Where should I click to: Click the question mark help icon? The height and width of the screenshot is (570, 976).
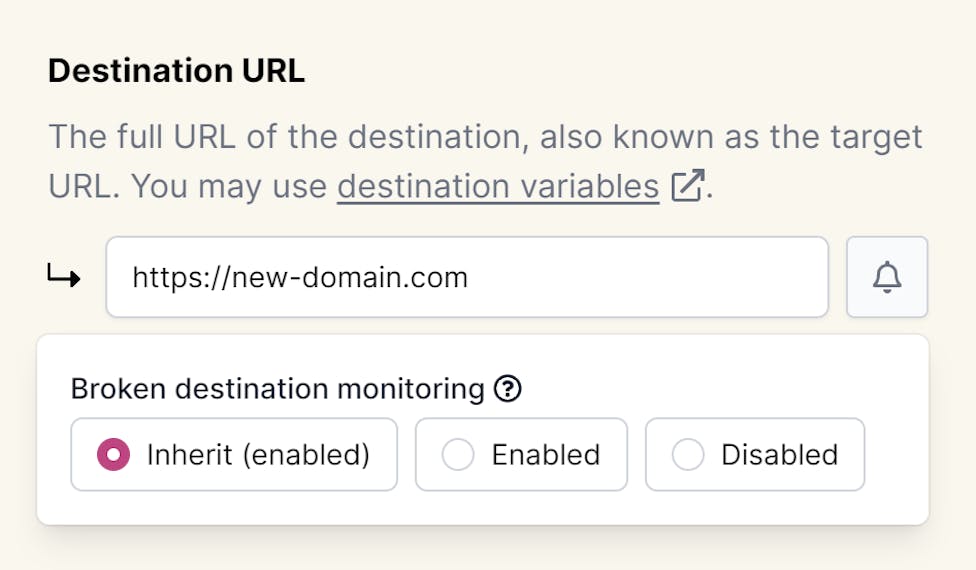508,389
